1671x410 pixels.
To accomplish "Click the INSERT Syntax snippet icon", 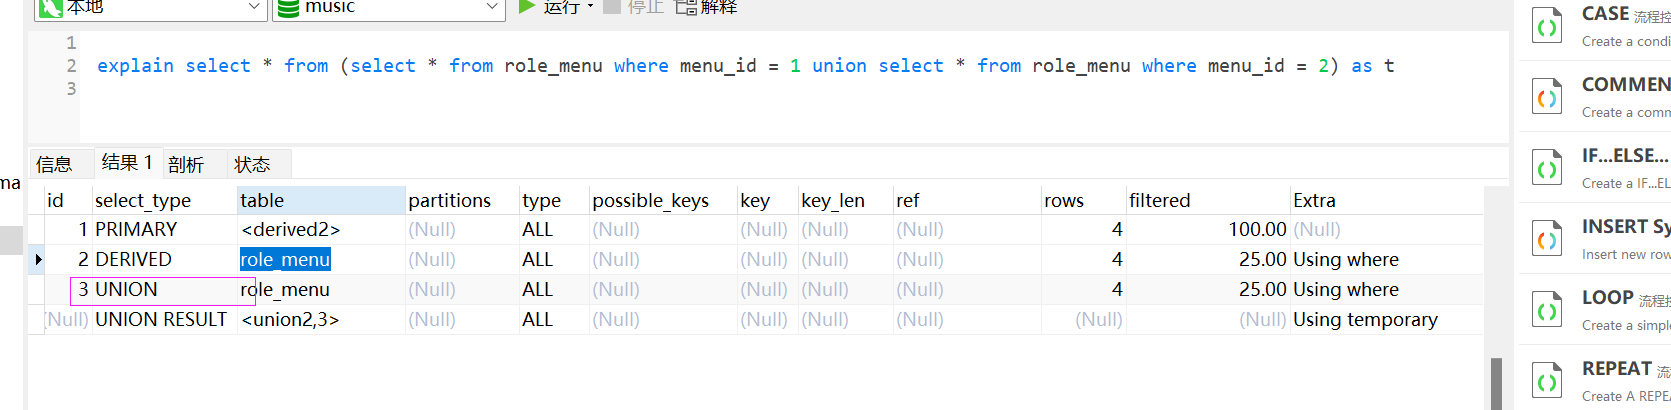I will [x=1547, y=240].
